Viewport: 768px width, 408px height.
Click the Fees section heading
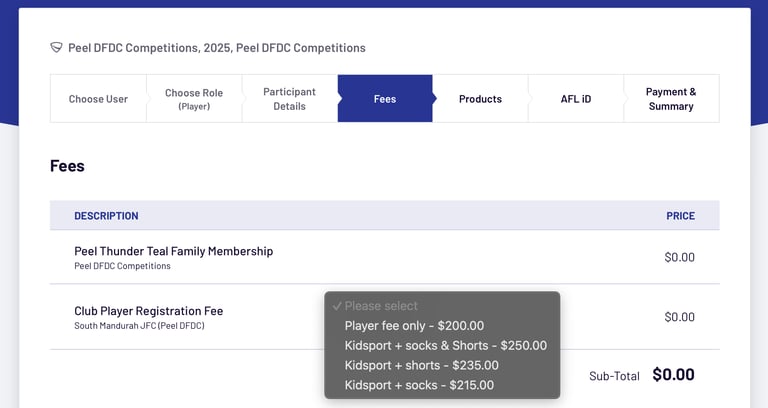point(67,166)
